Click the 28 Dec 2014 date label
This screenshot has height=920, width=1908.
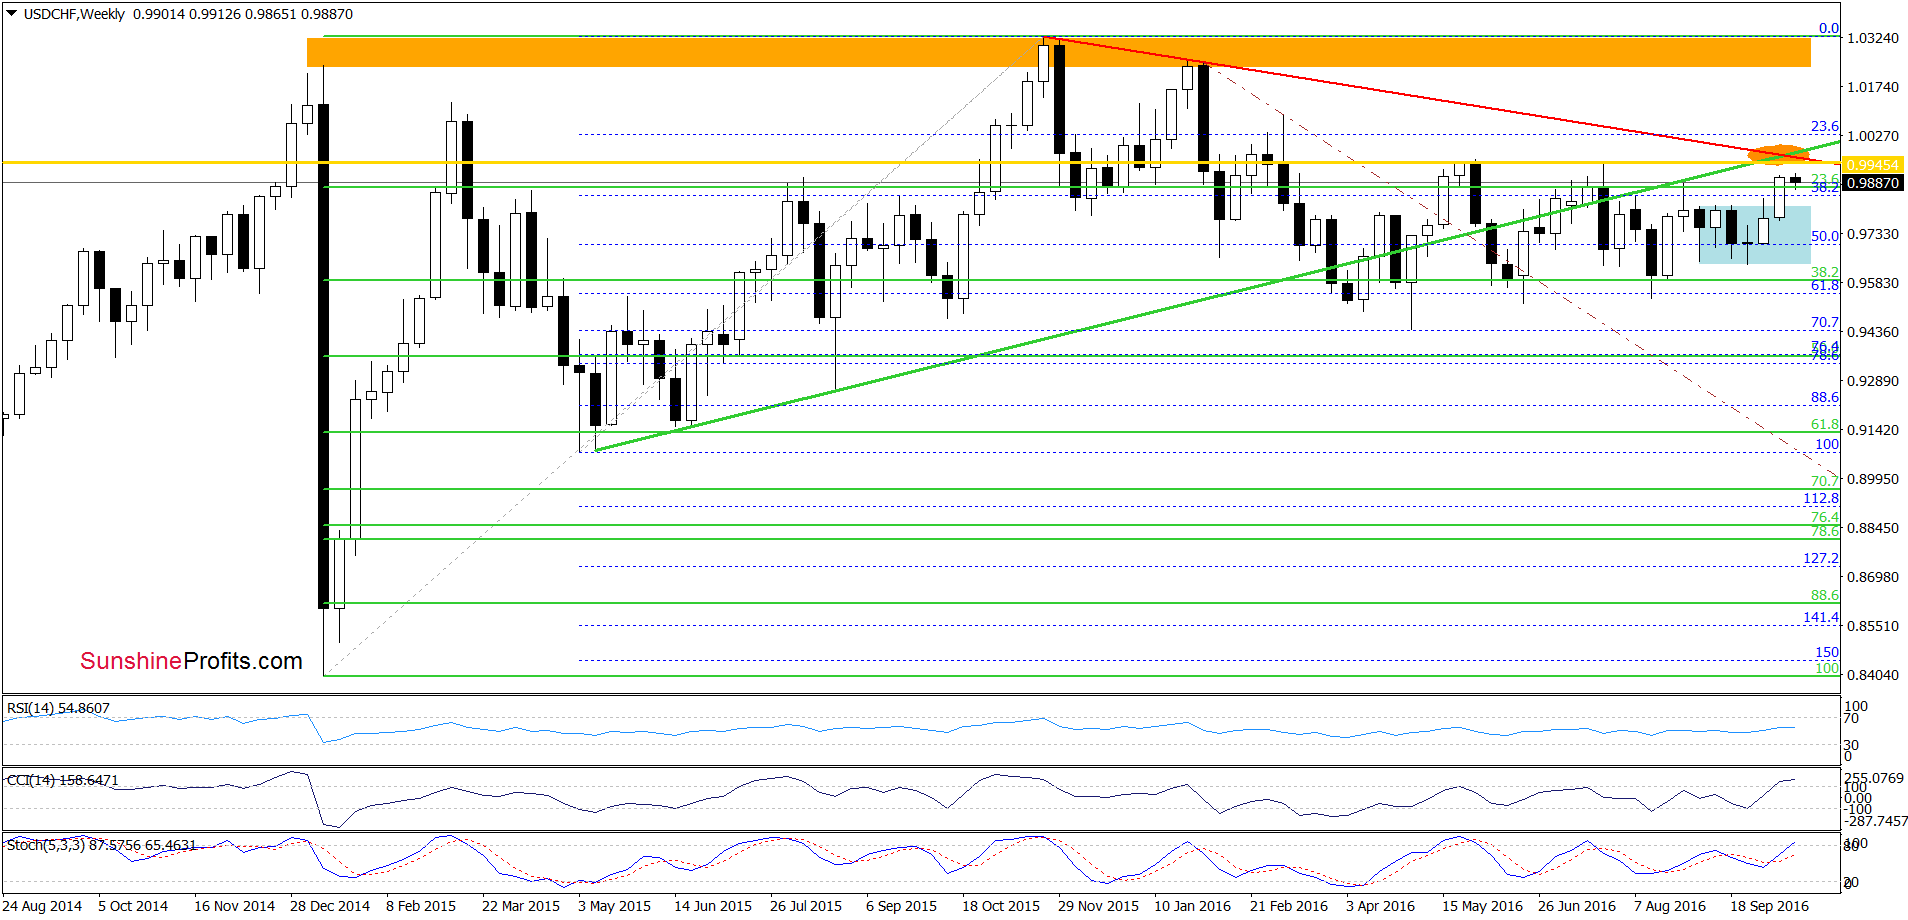330,906
